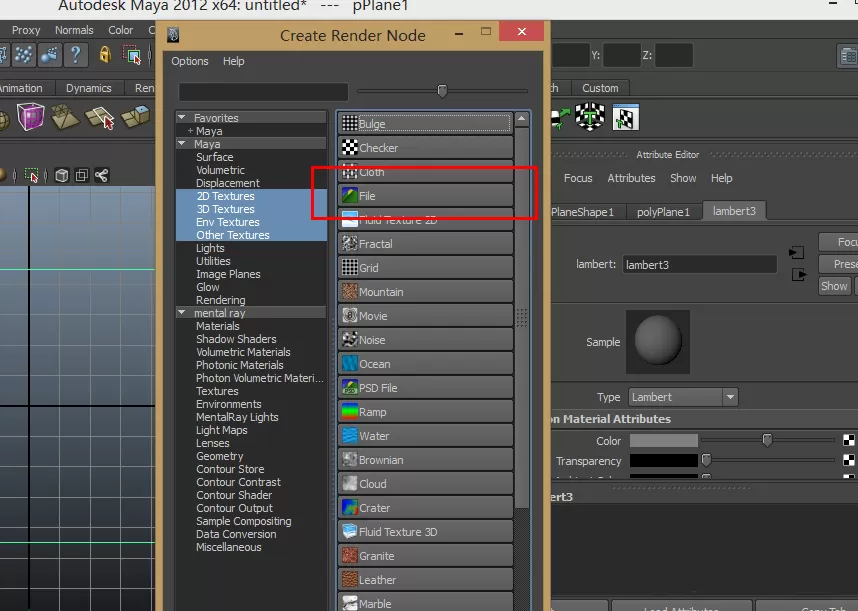Image resolution: width=858 pixels, height=611 pixels.
Task: Collapse the Maya category section
Action: click(182, 144)
